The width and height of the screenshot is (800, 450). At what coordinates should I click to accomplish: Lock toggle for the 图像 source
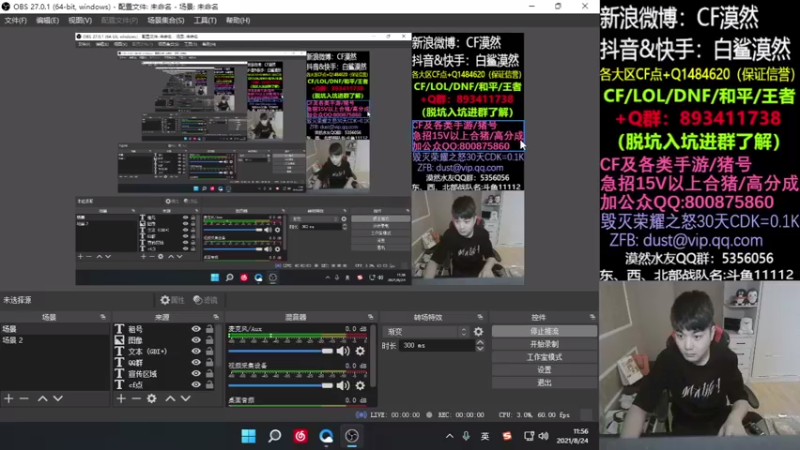210,340
